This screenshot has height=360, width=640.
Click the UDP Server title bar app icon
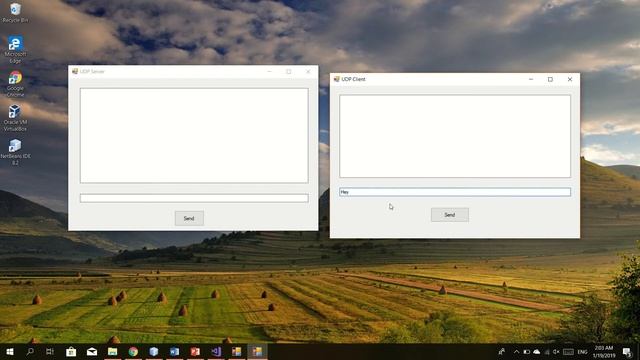pyautogui.click(x=75, y=71)
